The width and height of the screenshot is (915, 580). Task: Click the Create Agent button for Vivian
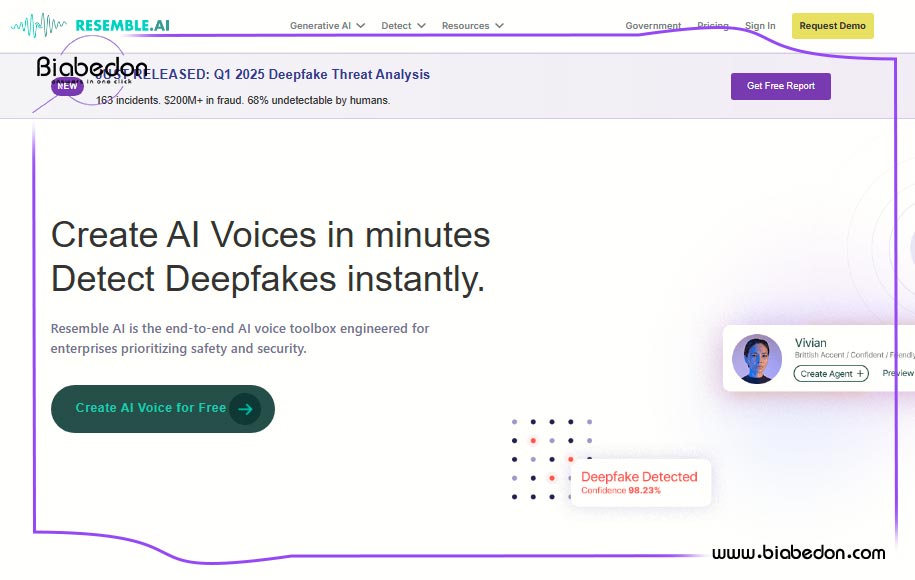point(831,373)
